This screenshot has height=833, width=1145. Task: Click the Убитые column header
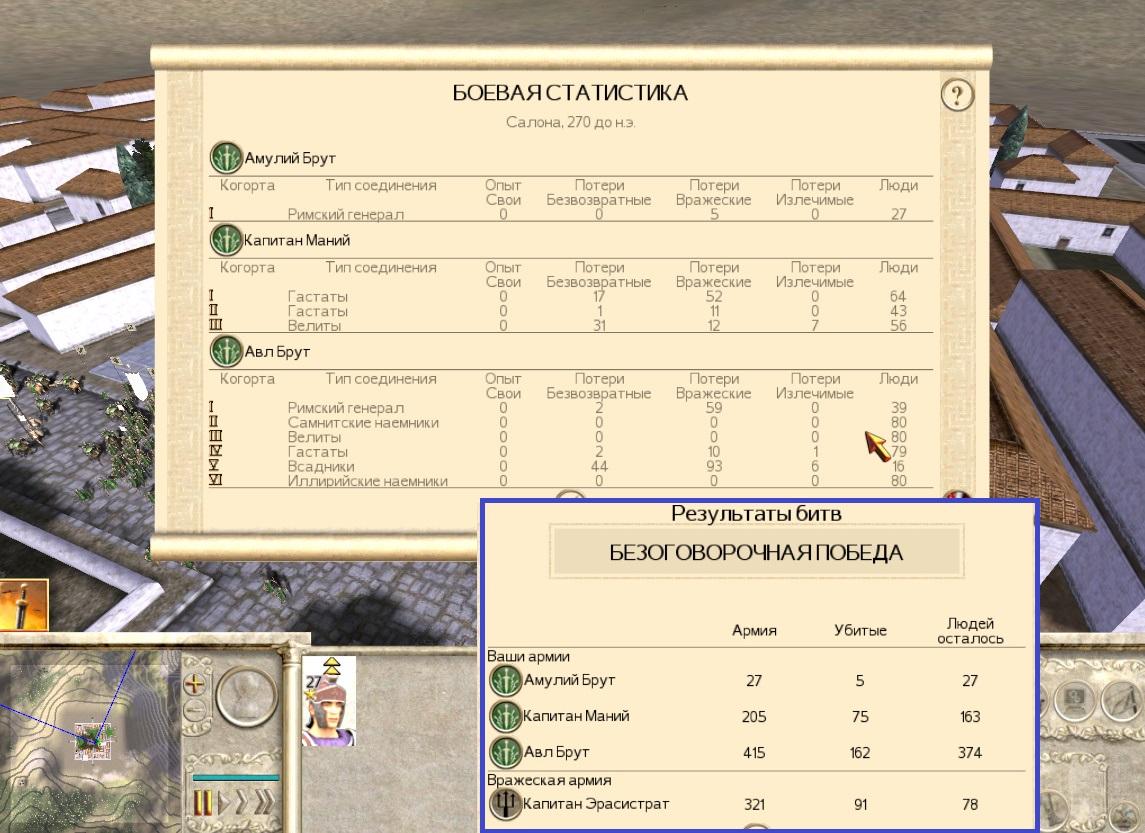pos(860,631)
